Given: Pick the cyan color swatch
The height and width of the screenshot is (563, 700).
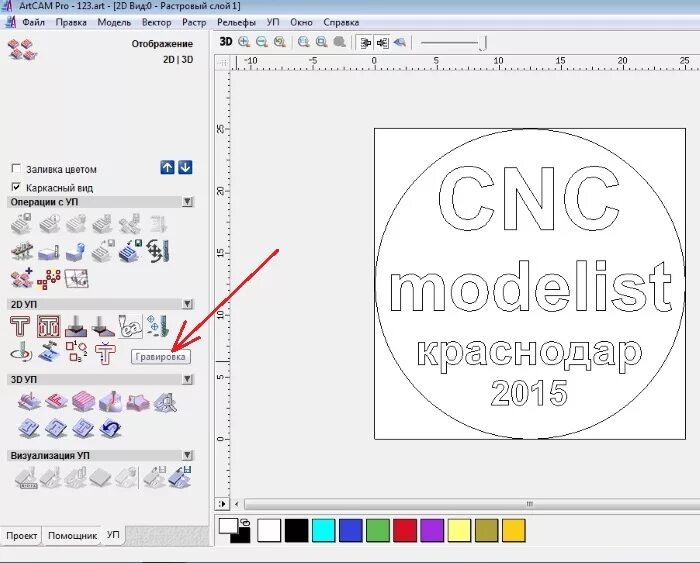Looking at the screenshot, I should 324,530.
